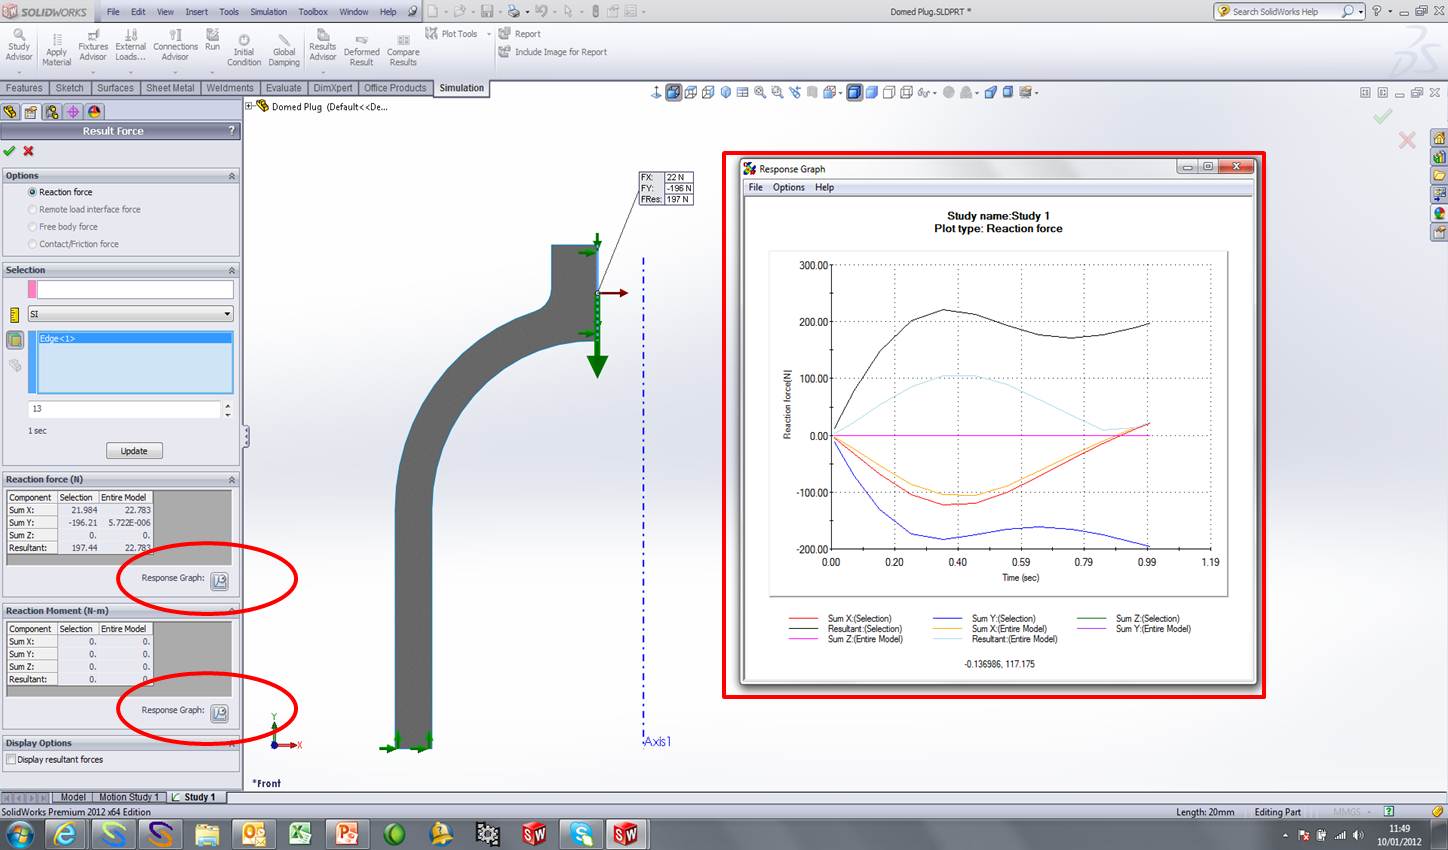Select the Free body force option

(x=33, y=227)
